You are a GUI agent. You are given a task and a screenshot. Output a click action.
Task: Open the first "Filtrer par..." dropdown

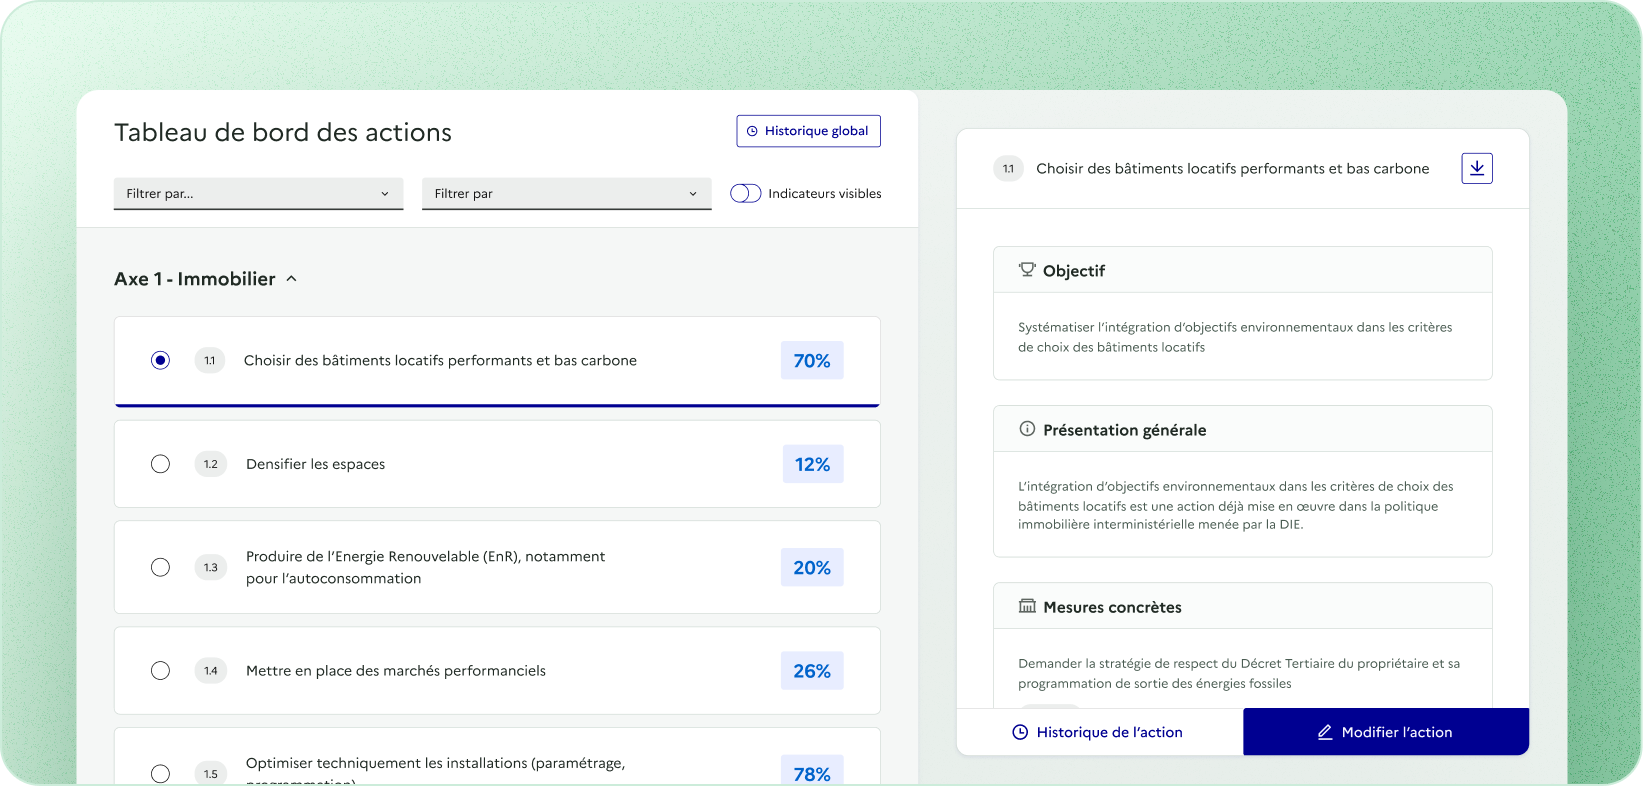tap(258, 193)
